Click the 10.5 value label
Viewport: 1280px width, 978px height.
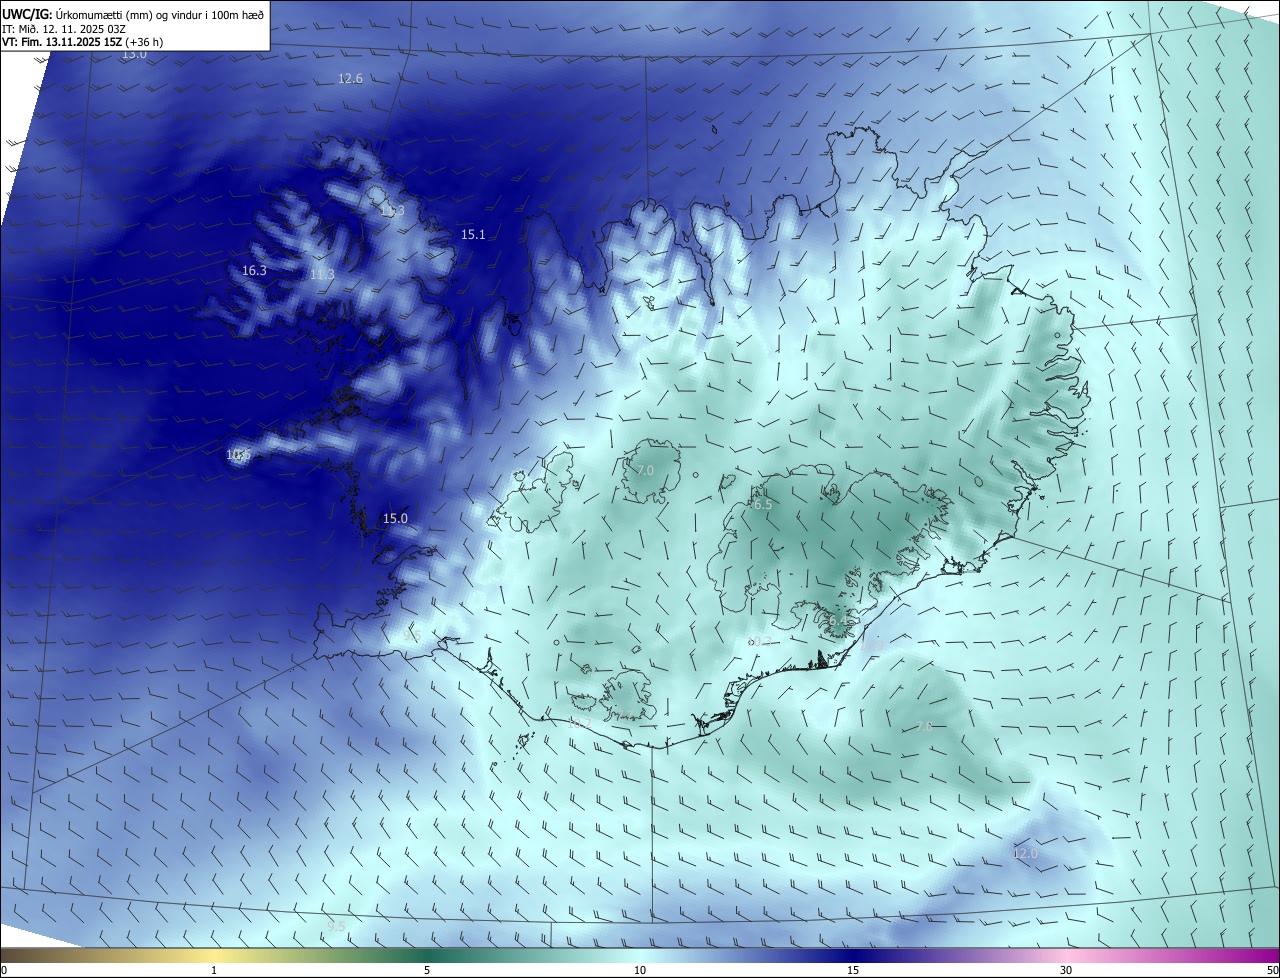tap(238, 454)
